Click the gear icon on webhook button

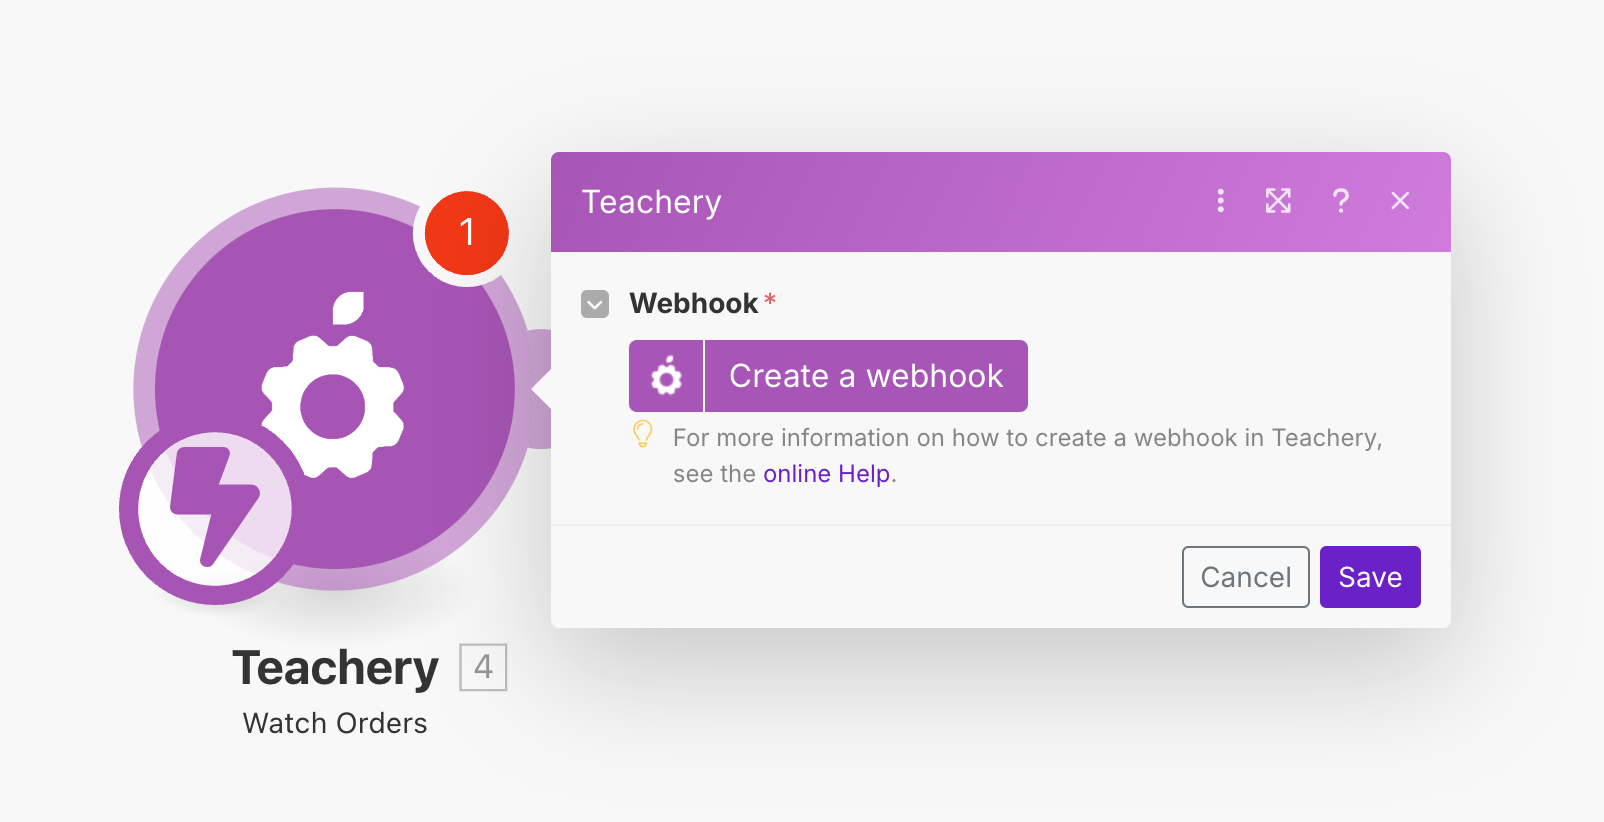pos(666,376)
